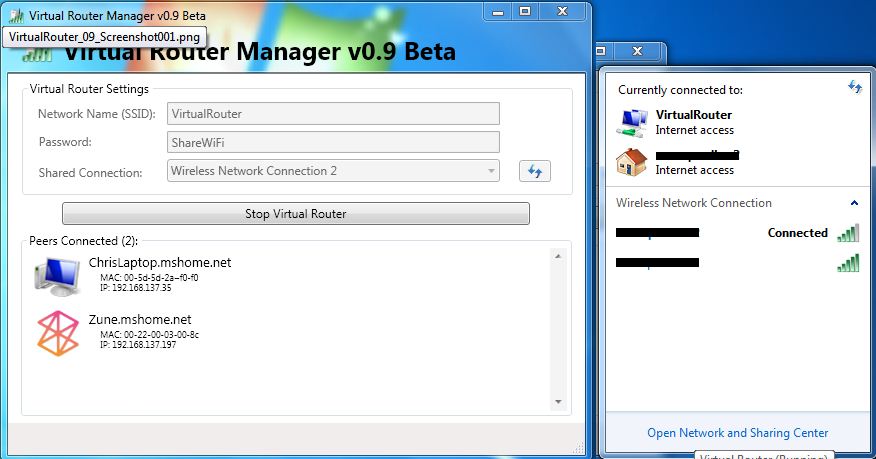Minimize the Virtual Router Manager window
Screen dimensions: 876x459
(498, 11)
